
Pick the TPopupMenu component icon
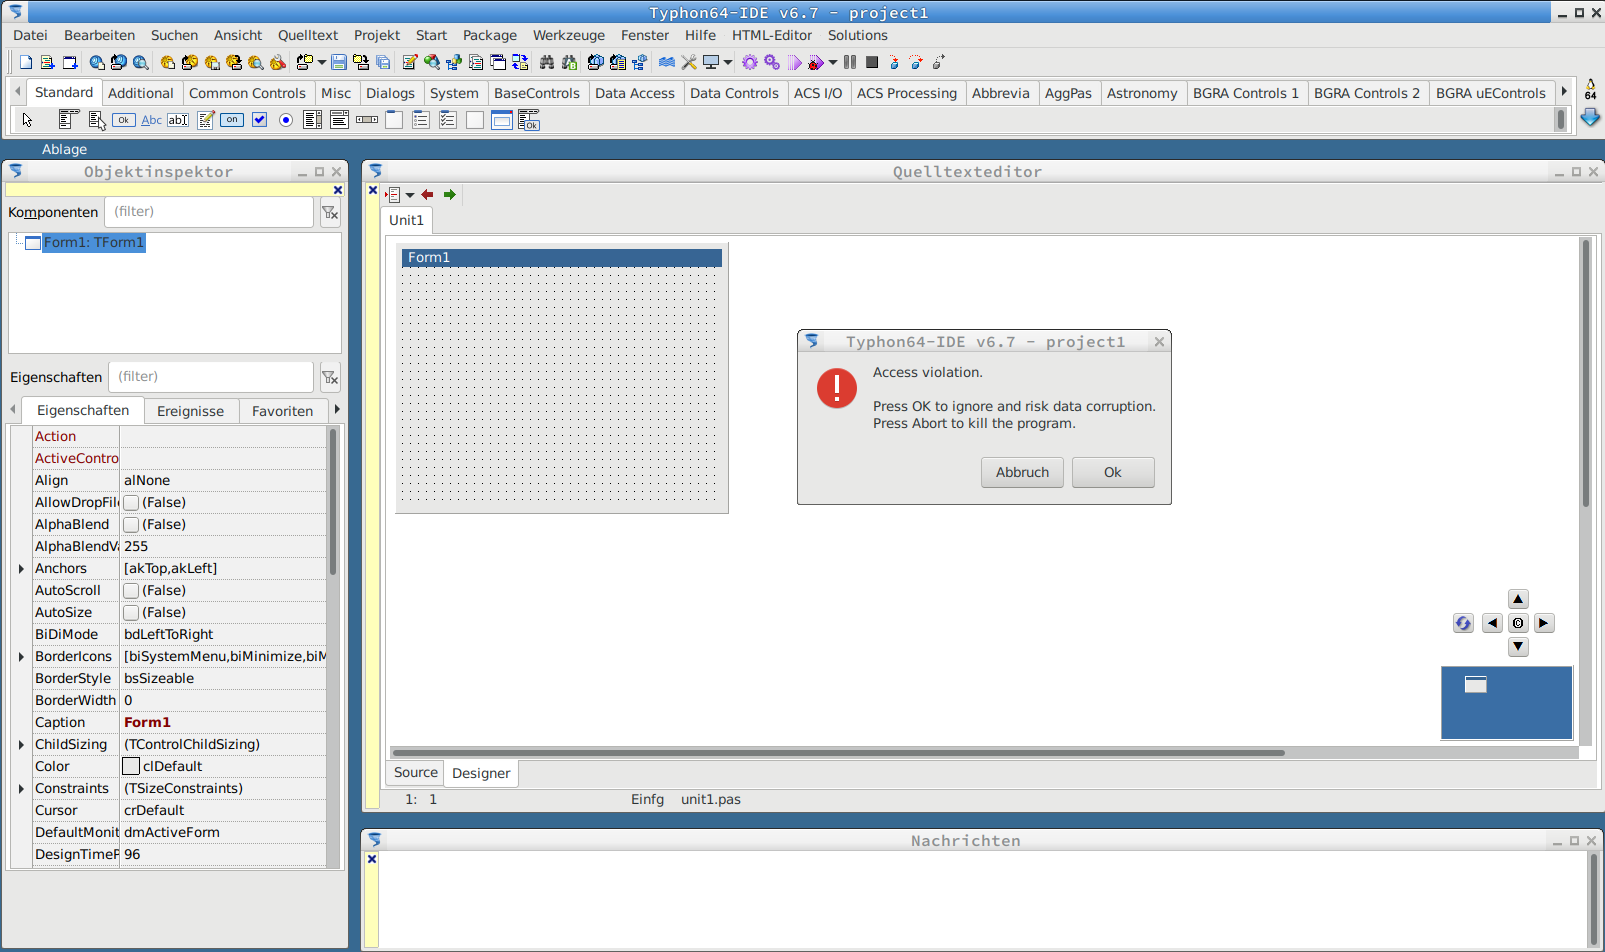[96, 120]
